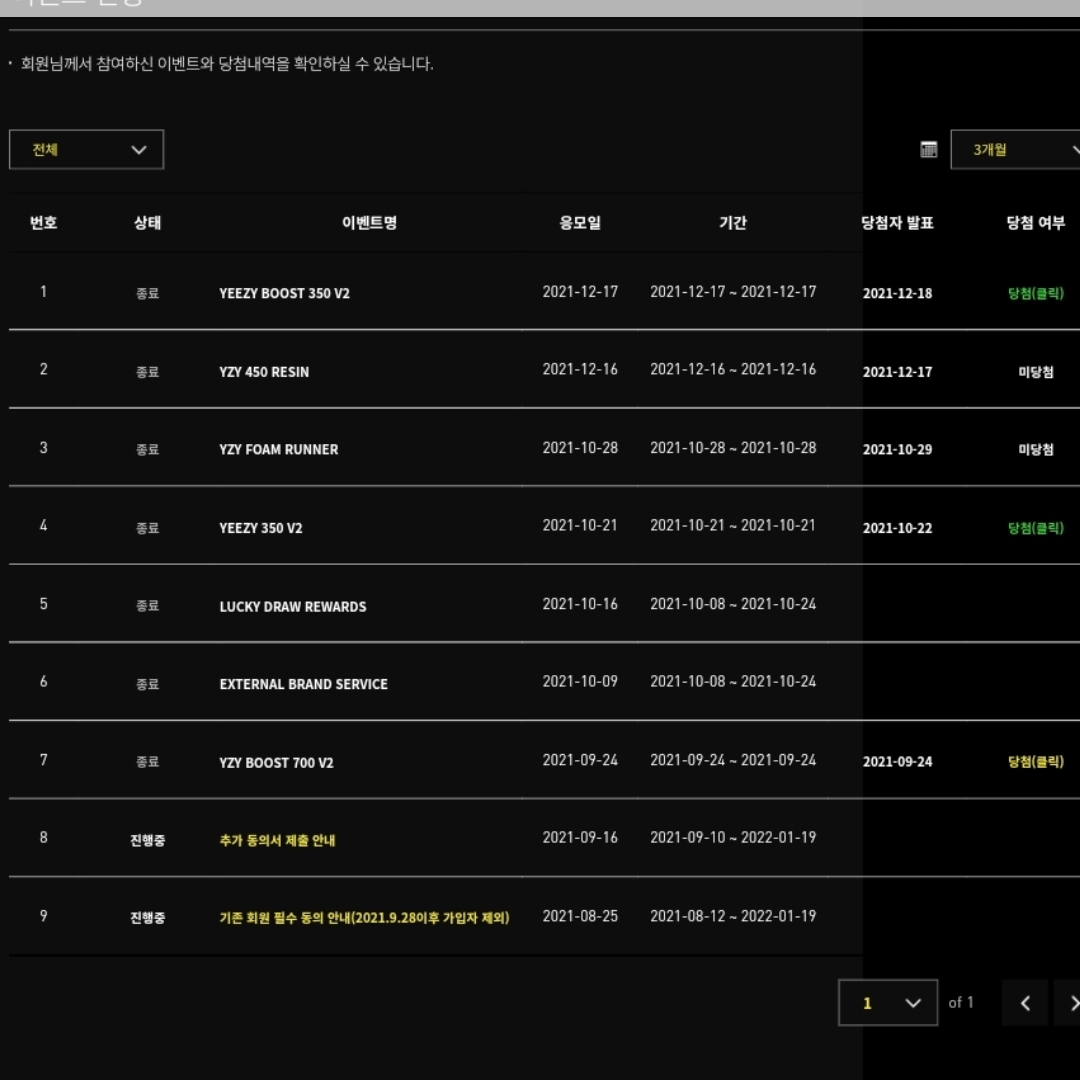
Task: Select the 종료 status for LUCKY DRAW REWARDS
Action: click(147, 606)
